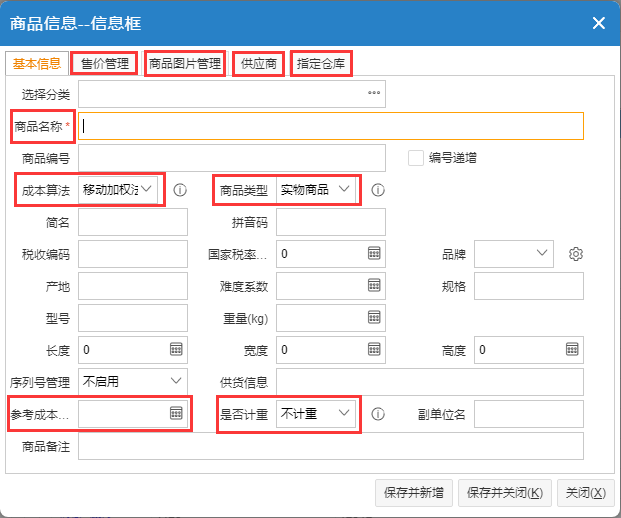Show info tooltip beside 商品类型
The height and width of the screenshot is (518, 621).
coord(378,190)
